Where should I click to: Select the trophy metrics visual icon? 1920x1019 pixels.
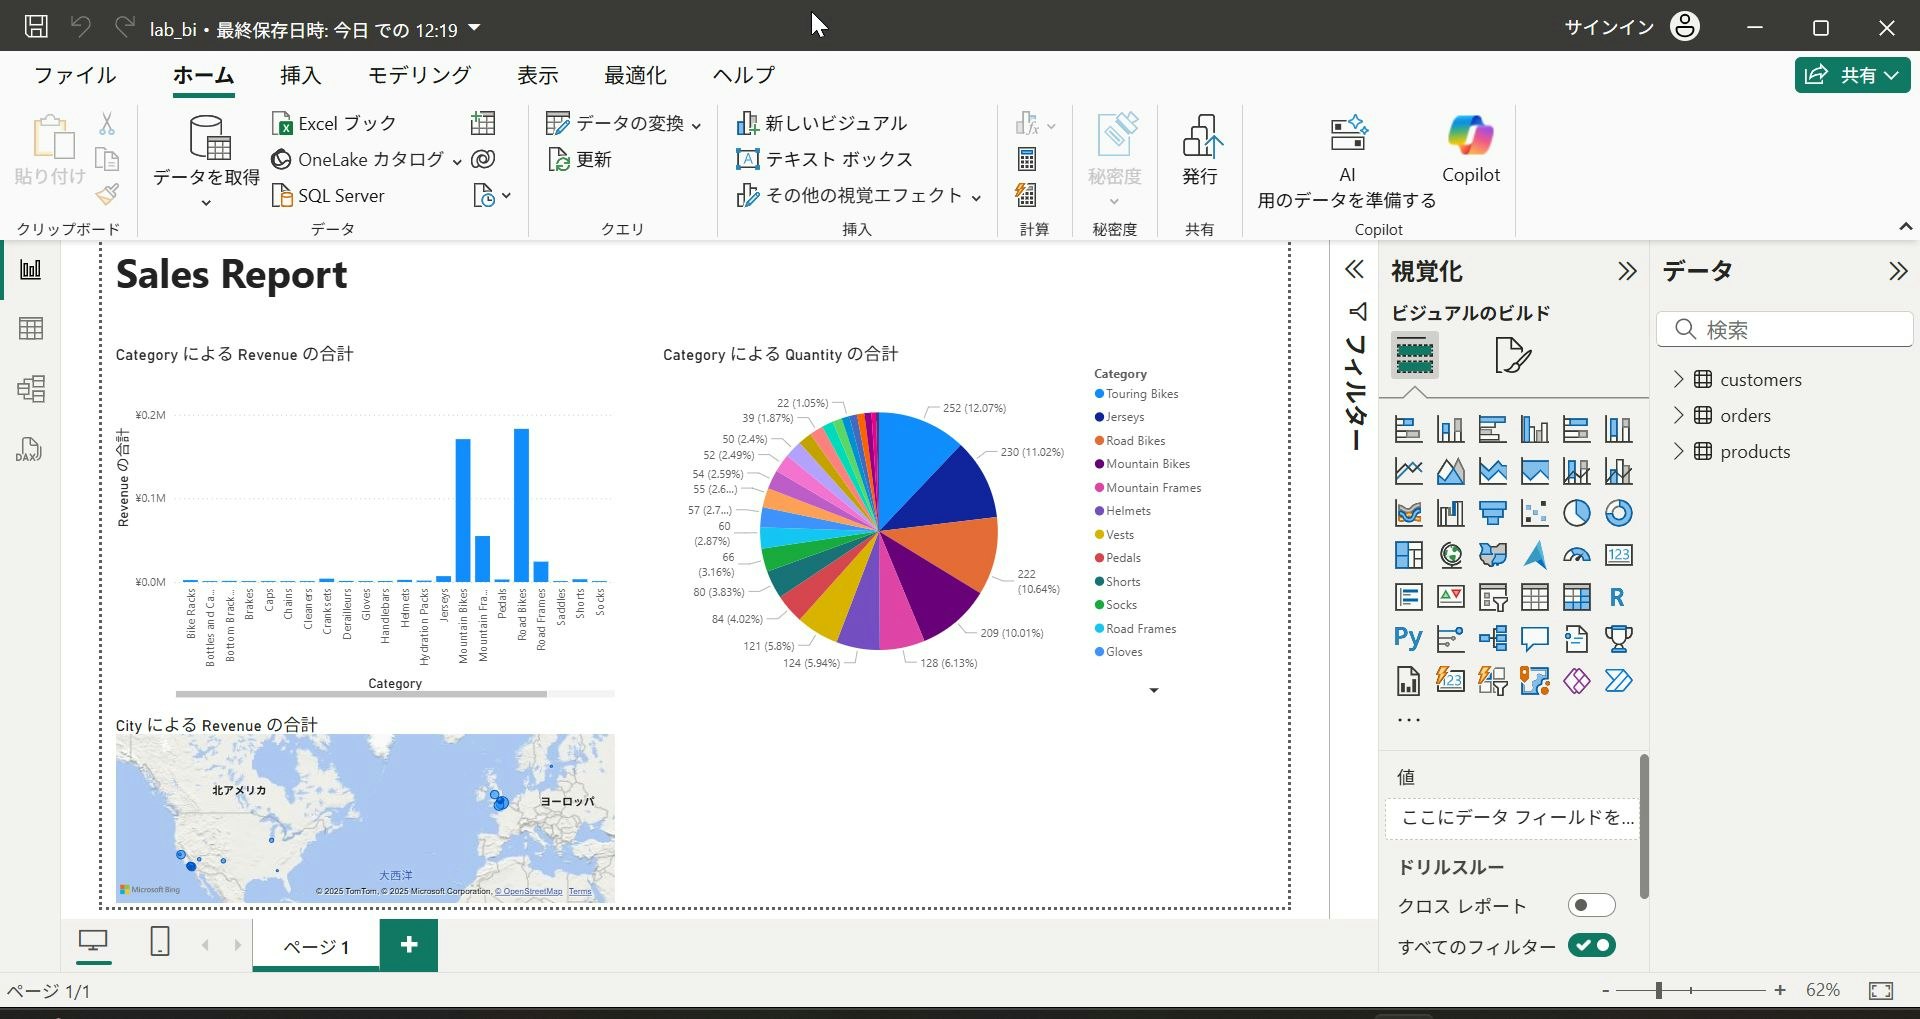click(x=1618, y=639)
